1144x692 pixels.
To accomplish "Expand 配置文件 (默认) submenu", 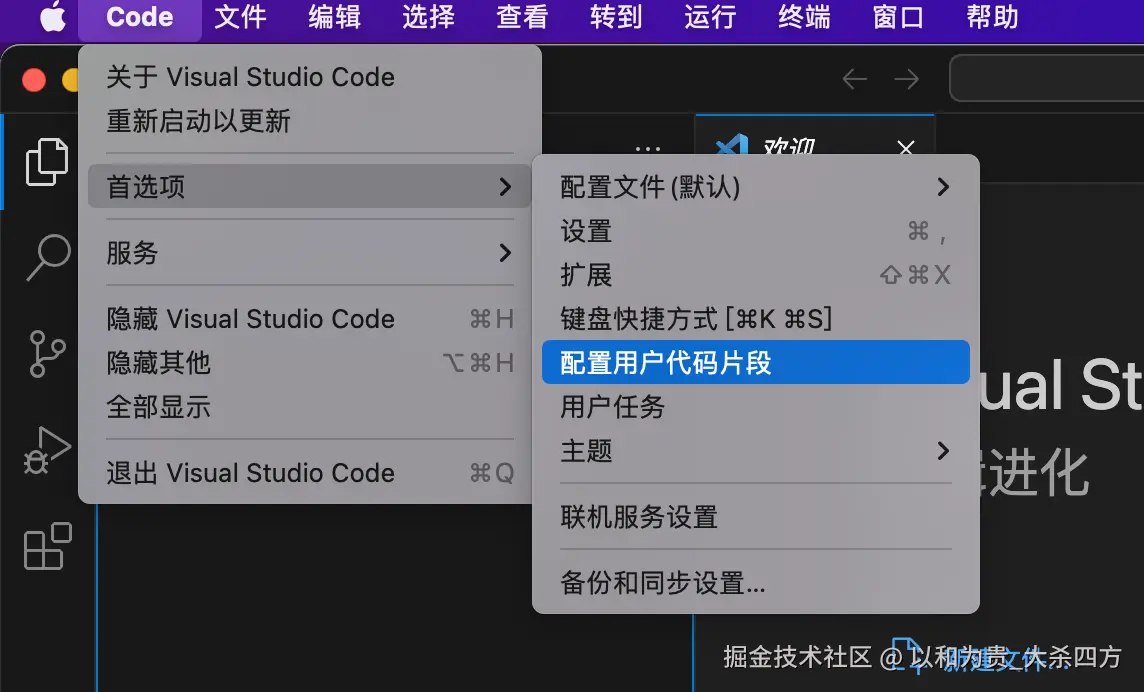I will point(756,187).
